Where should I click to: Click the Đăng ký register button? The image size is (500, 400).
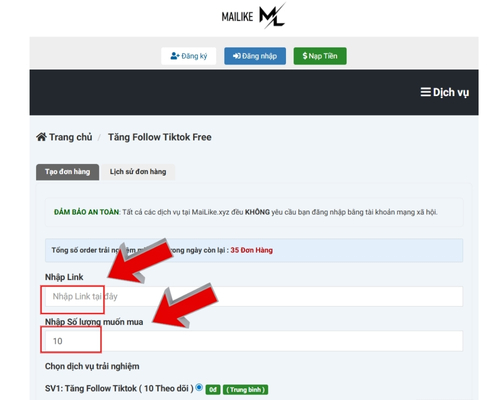[x=189, y=56]
